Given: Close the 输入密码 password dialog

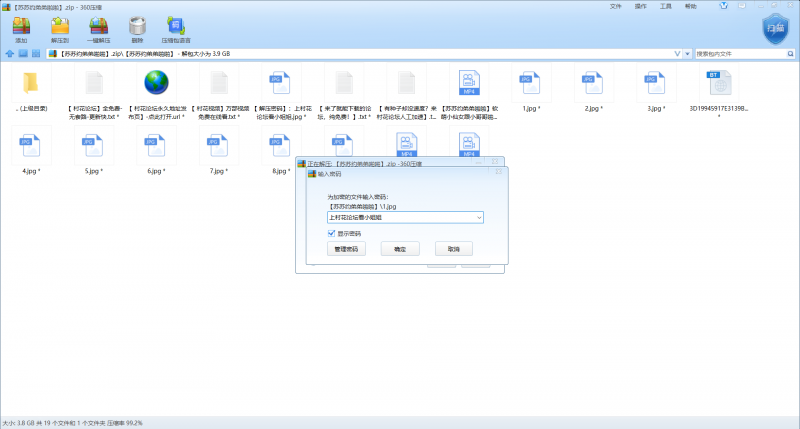Looking at the screenshot, I should pyautogui.click(x=500, y=173).
